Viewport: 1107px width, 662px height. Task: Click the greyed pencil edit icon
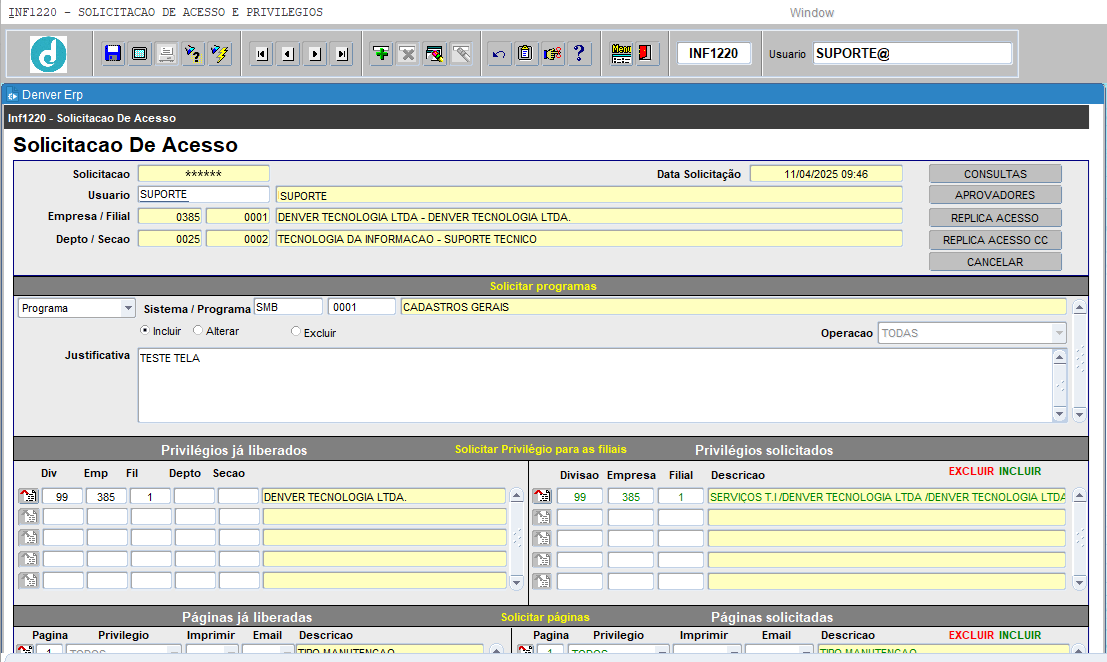[x=461, y=54]
